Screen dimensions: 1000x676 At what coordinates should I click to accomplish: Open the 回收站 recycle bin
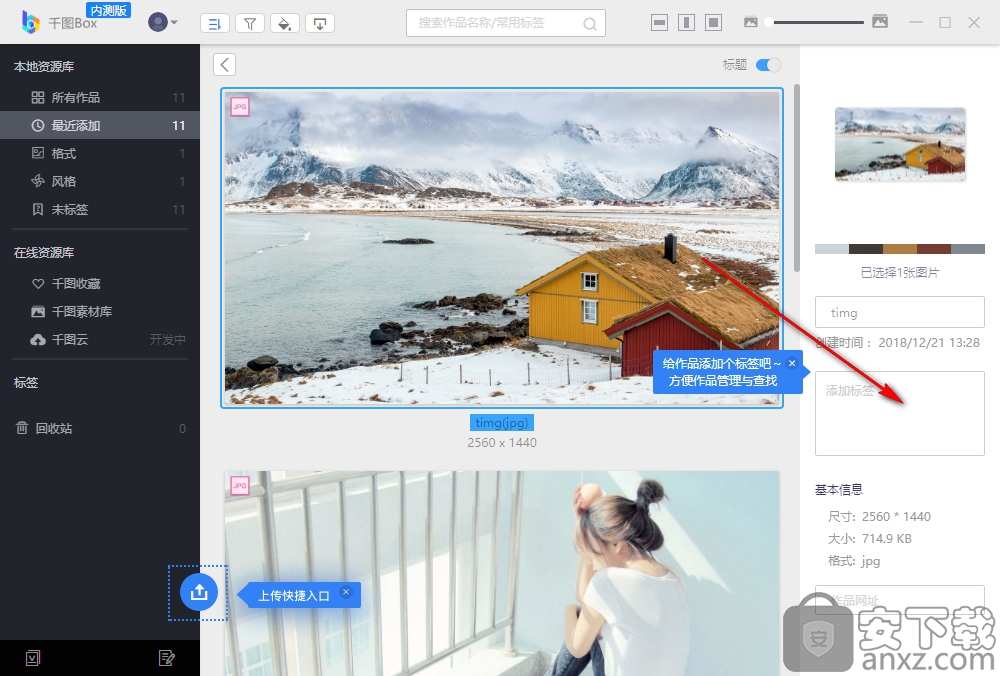[x=54, y=428]
